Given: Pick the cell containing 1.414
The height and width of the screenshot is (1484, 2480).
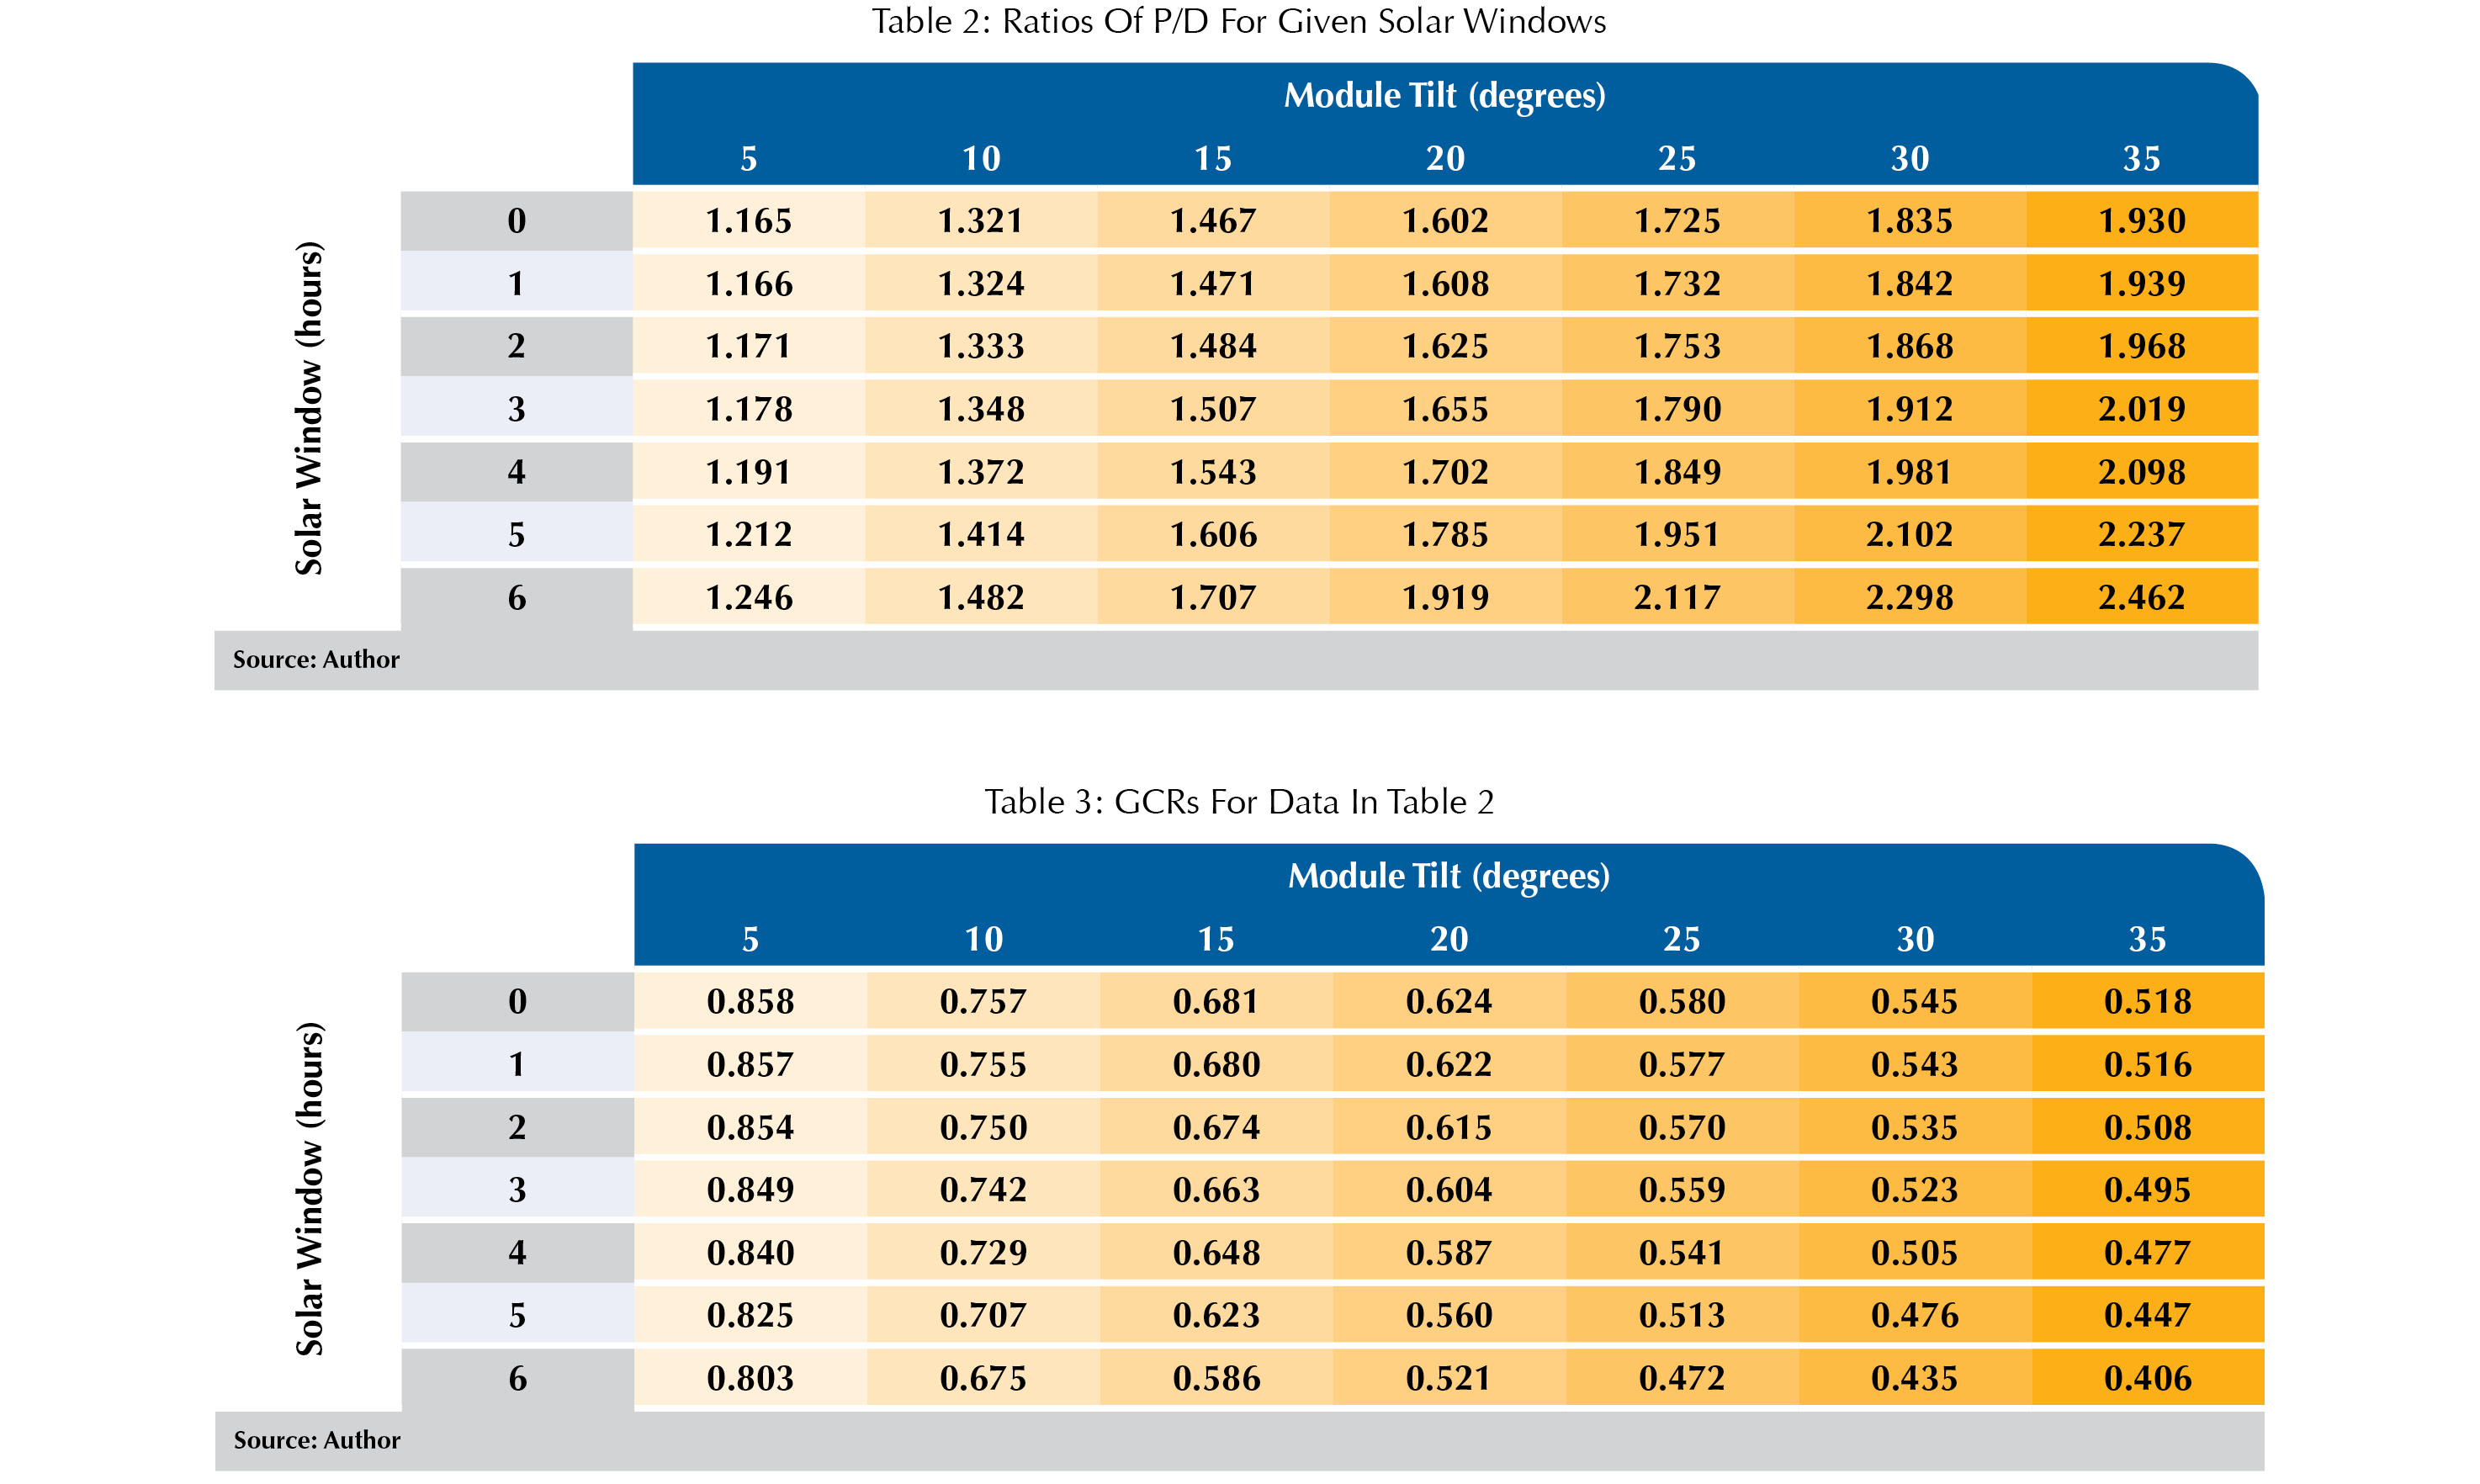Looking at the screenshot, I should (980, 535).
